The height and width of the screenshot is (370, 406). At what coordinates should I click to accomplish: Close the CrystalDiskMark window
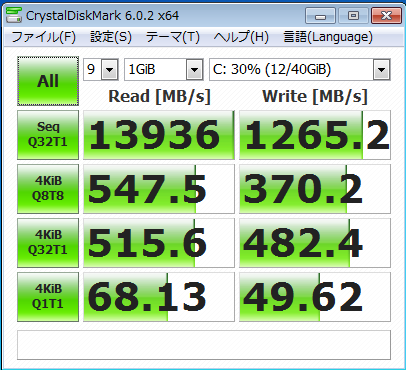point(386,16)
